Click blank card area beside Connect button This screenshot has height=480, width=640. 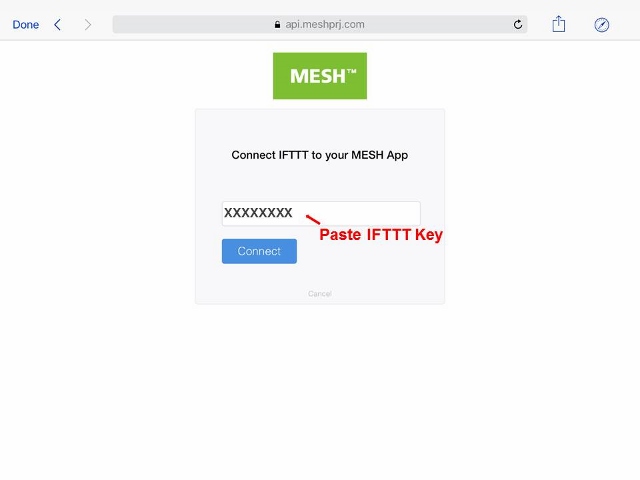(367, 261)
